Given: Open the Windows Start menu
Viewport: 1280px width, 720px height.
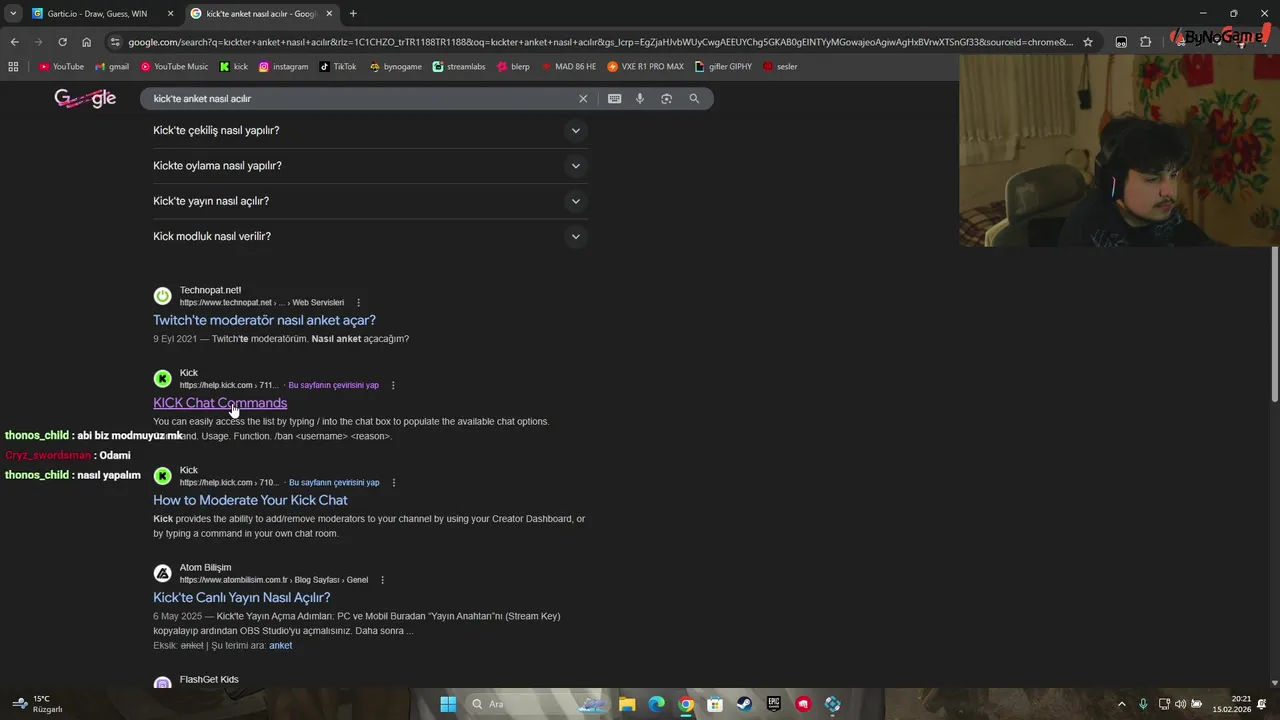Looking at the screenshot, I should [x=448, y=704].
